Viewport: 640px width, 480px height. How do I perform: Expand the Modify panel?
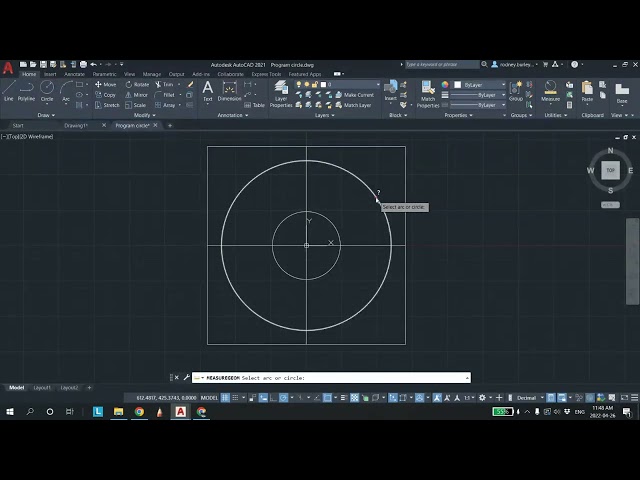(144, 116)
